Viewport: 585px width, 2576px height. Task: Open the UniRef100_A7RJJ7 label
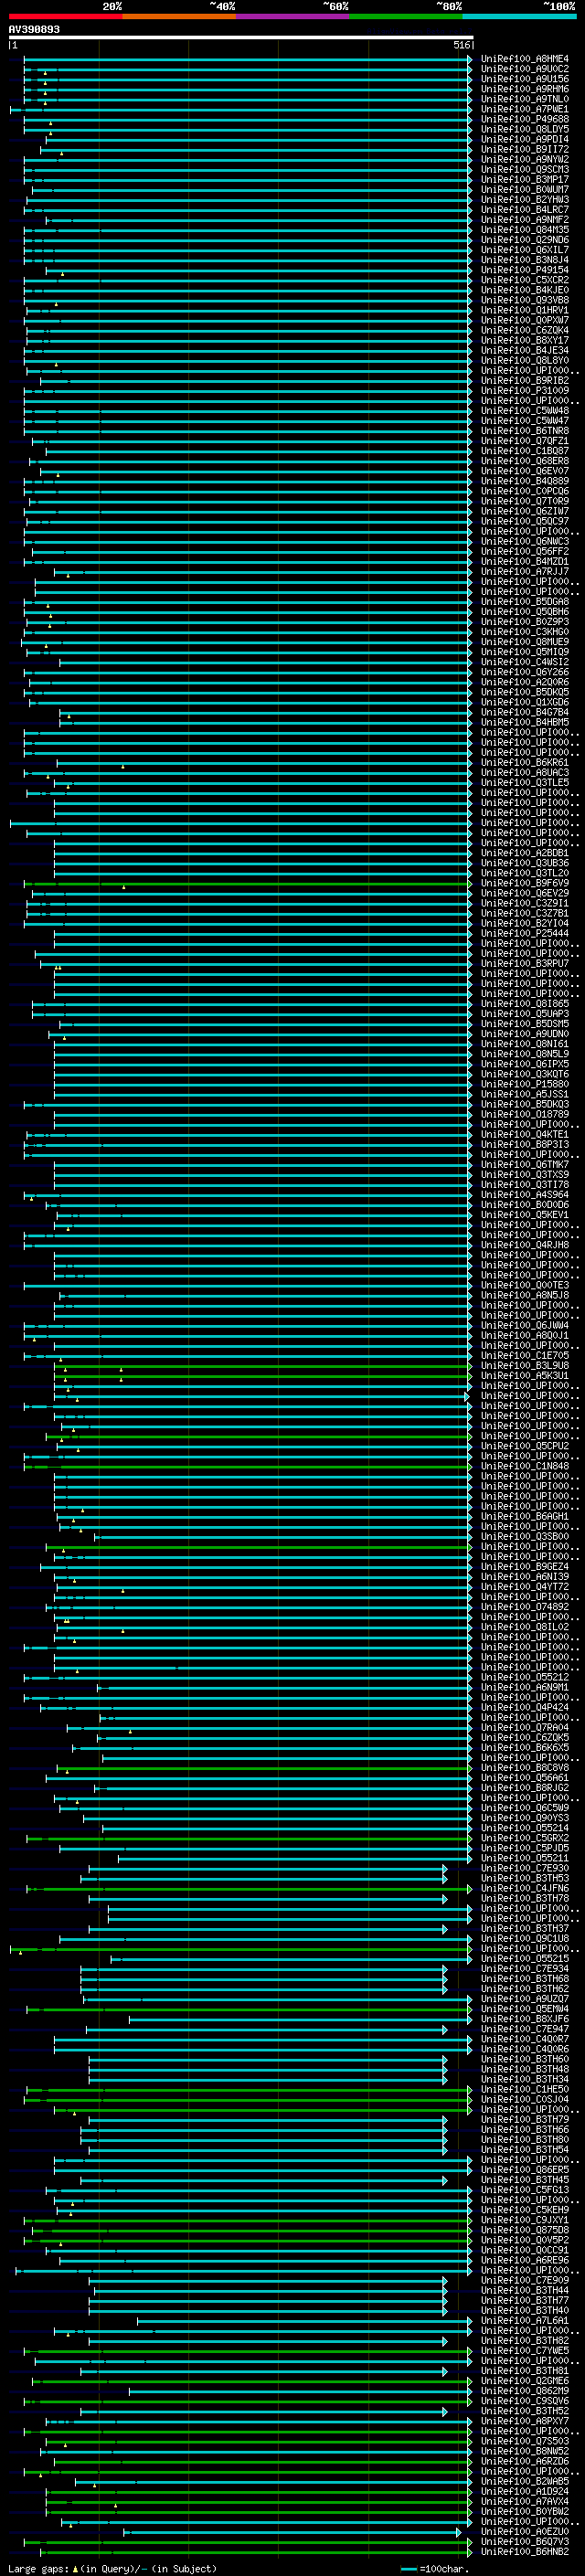(x=525, y=571)
